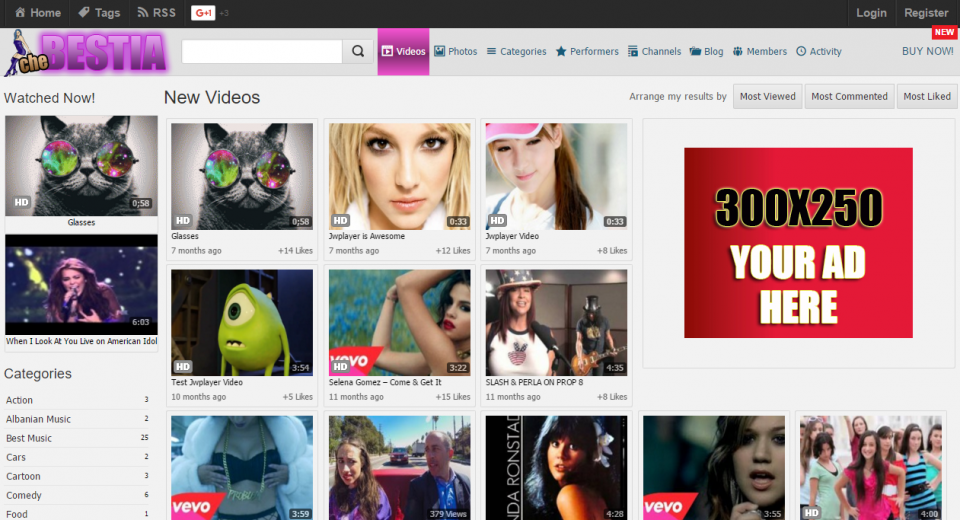960x520 pixels.
Task: Click the BUY NOW! link
Action: click(x=928, y=51)
